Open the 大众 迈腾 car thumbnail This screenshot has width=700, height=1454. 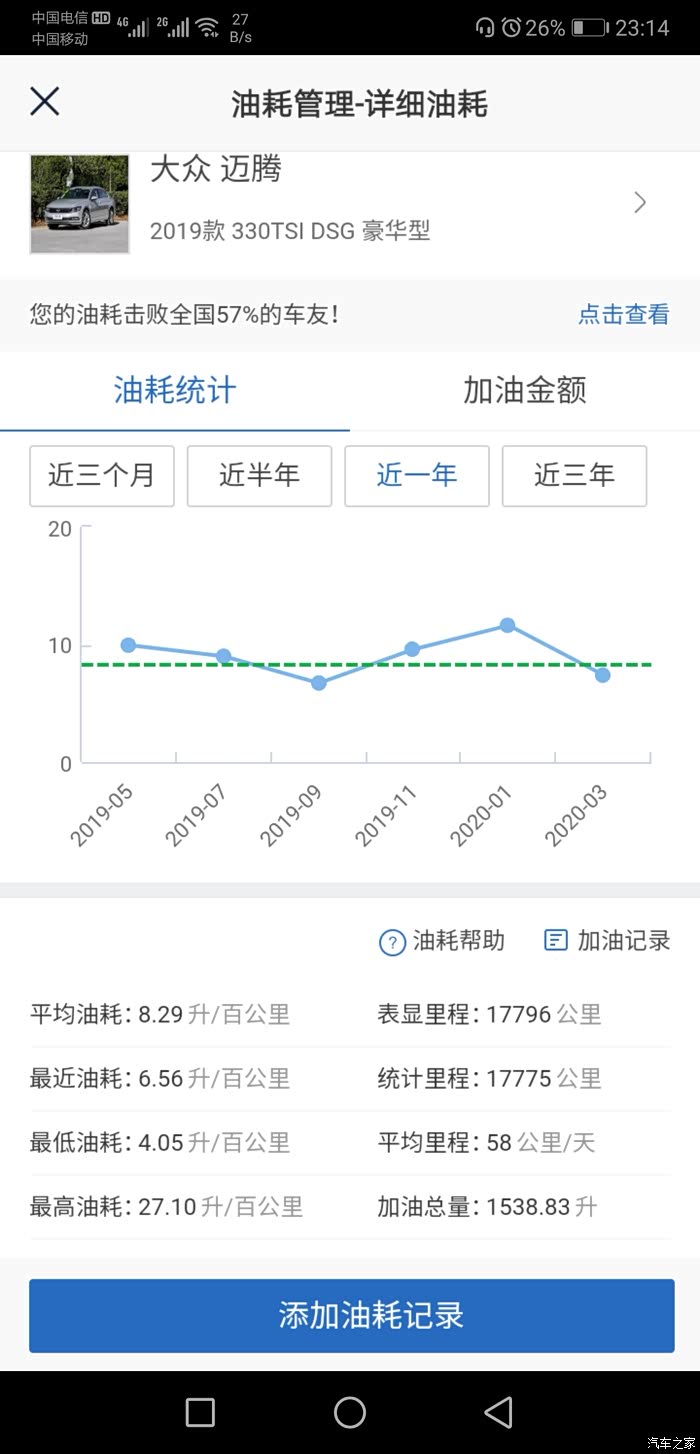pos(80,204)
